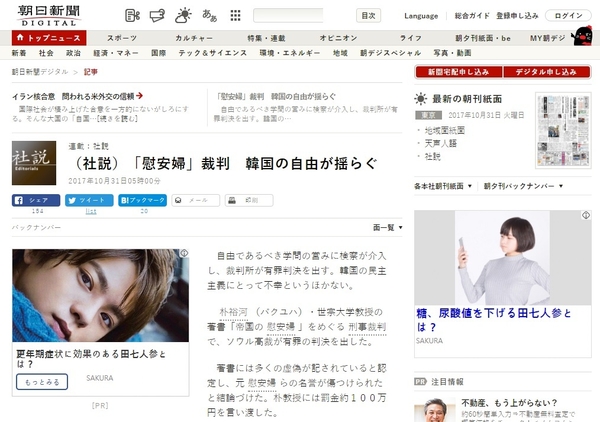Click the デジタル申し込み red button
The height and width of the screenshot is (422, 600).
(x=547, y=72)
